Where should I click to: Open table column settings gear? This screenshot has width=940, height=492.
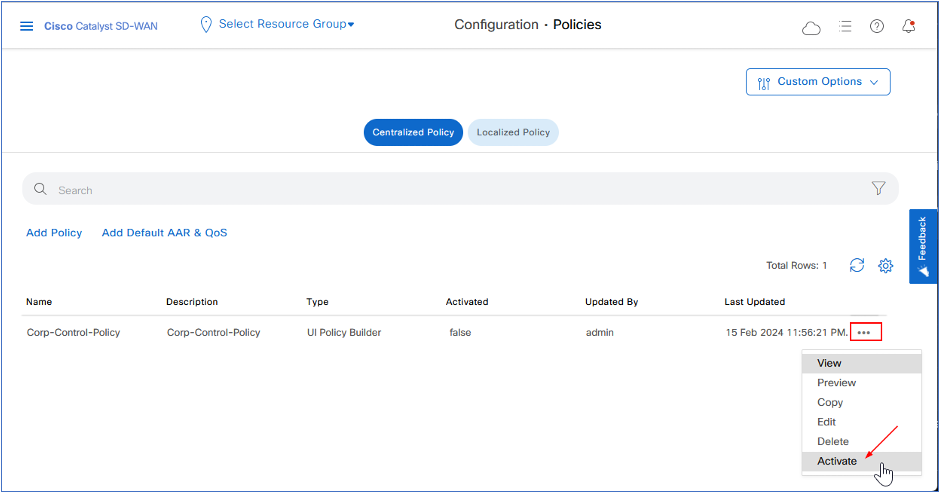885,265
